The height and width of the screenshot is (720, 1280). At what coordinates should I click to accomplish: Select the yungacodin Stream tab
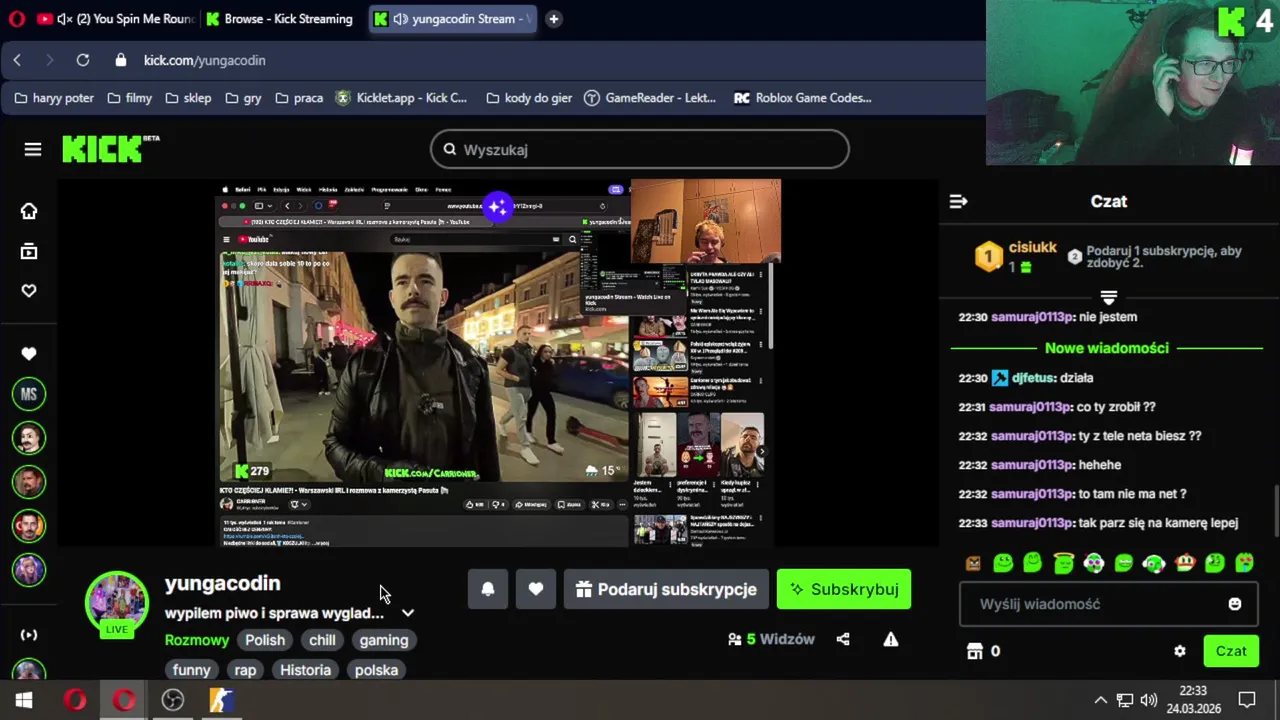[453, 19]
